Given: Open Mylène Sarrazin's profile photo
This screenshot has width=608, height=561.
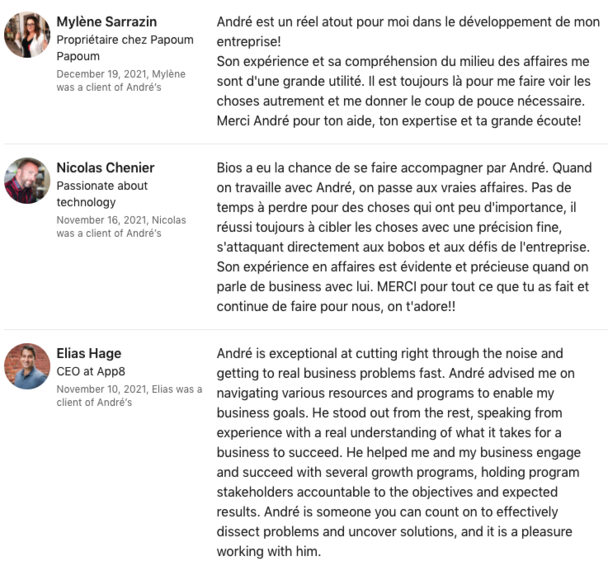Looking at the screenshot, I should (27, 35).
